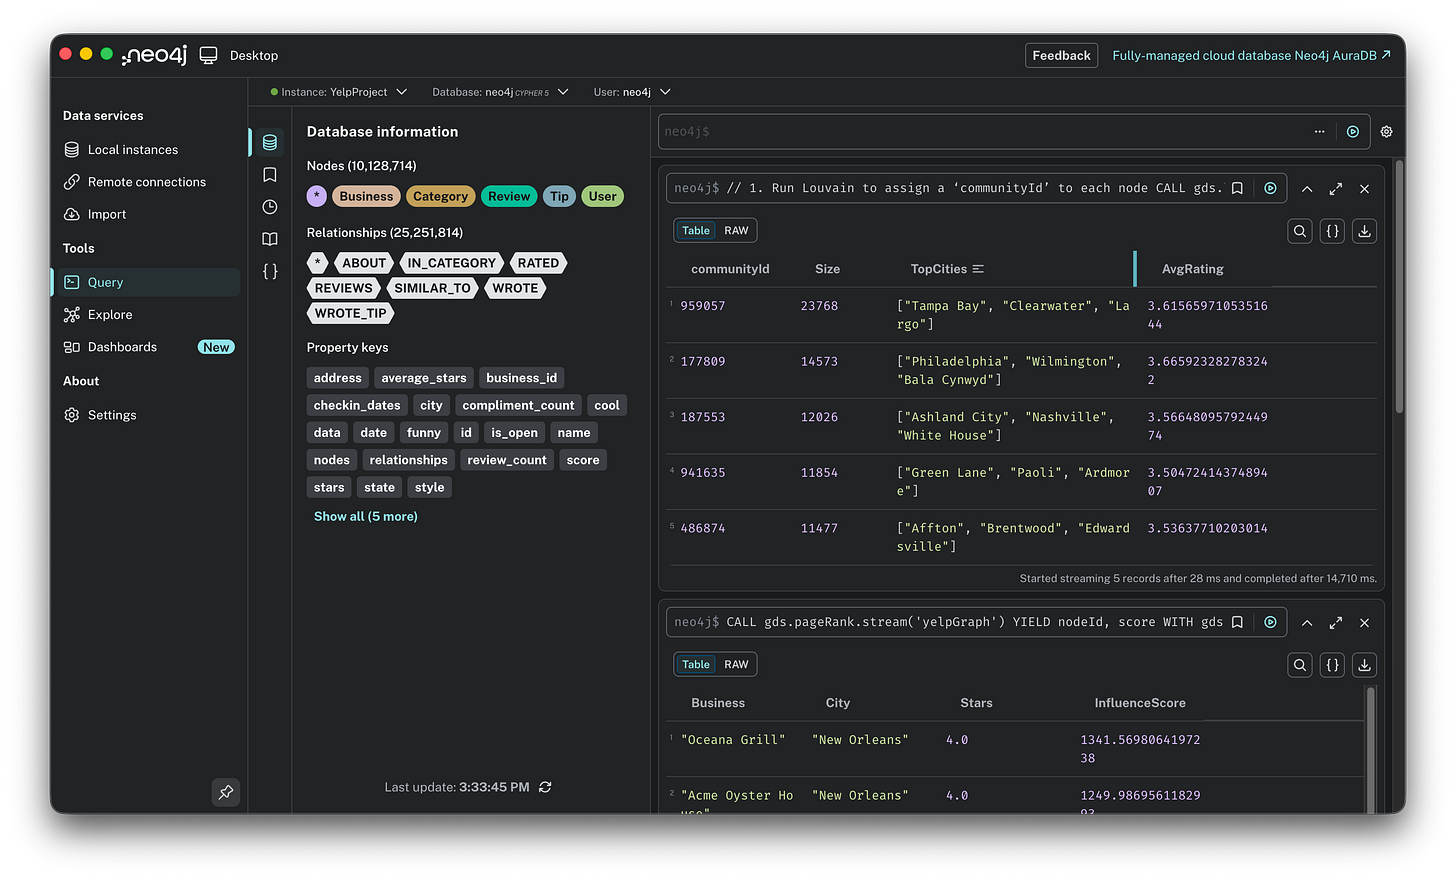Select the Tip node label
This screenshot has width=1456, height=880.
point(559,196)
